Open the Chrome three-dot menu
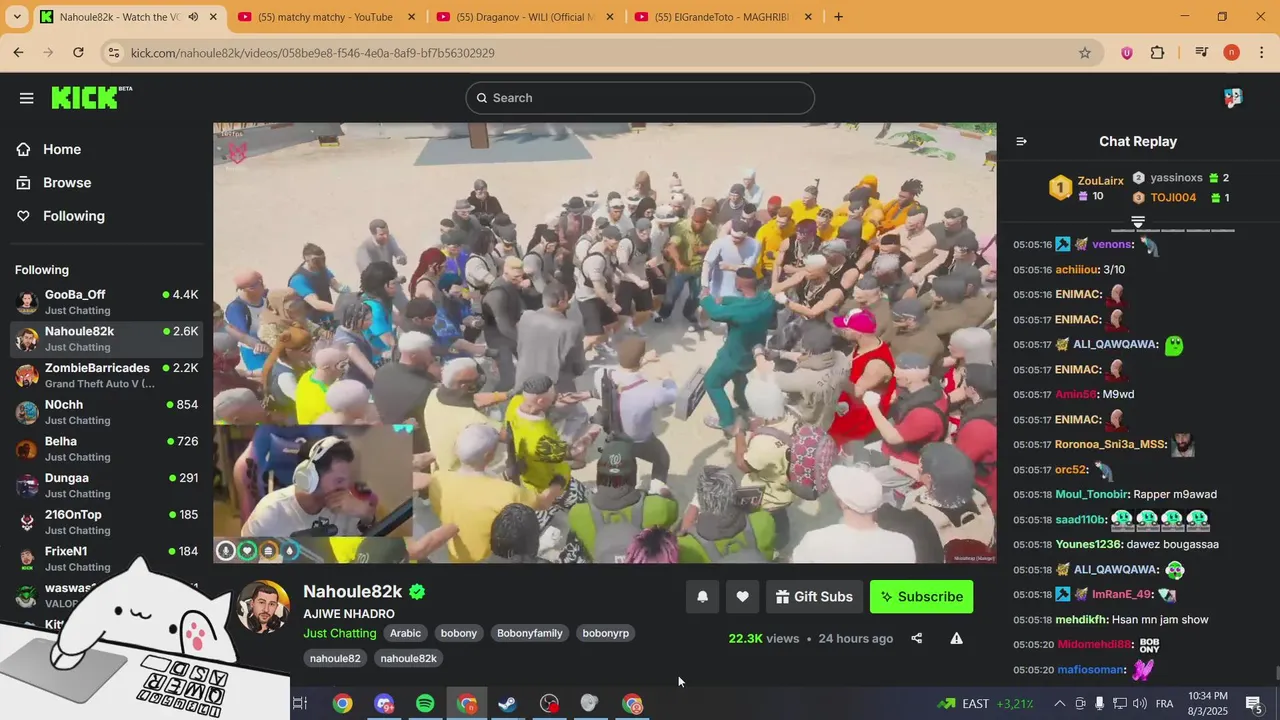Image resolution: width=1280 pixels, height=720 pixels. pos(1262,53)
